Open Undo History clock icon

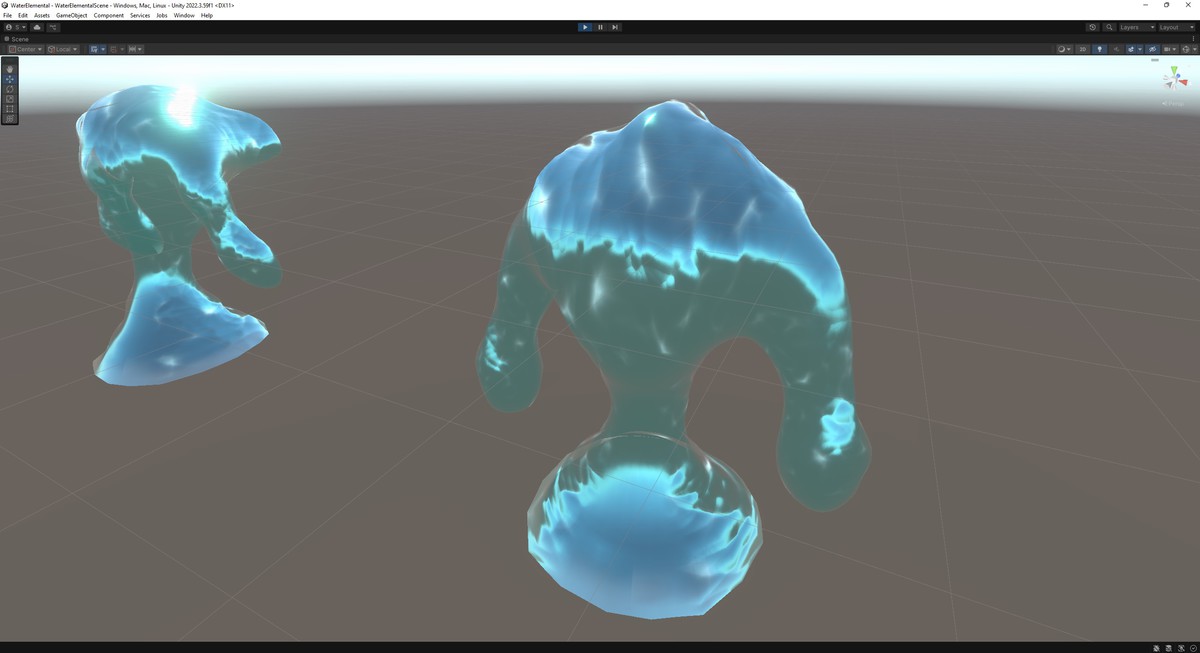[x=1092, y=27]
